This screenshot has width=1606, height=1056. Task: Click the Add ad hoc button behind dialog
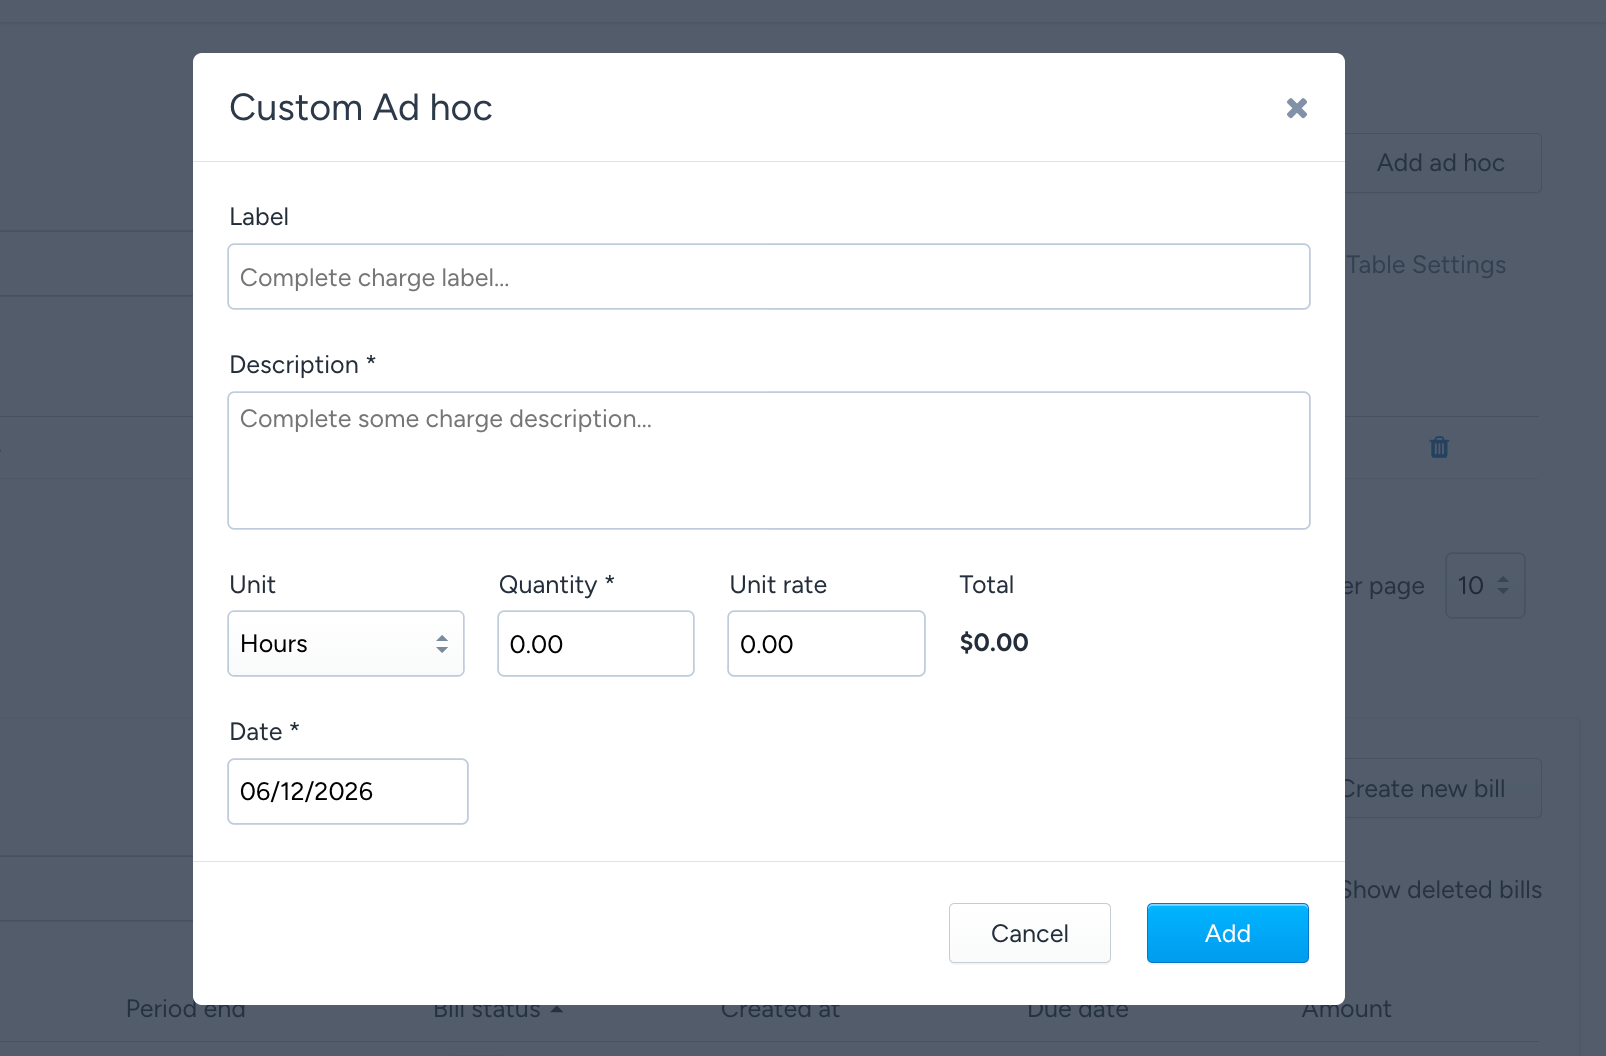coord(1442,163)
